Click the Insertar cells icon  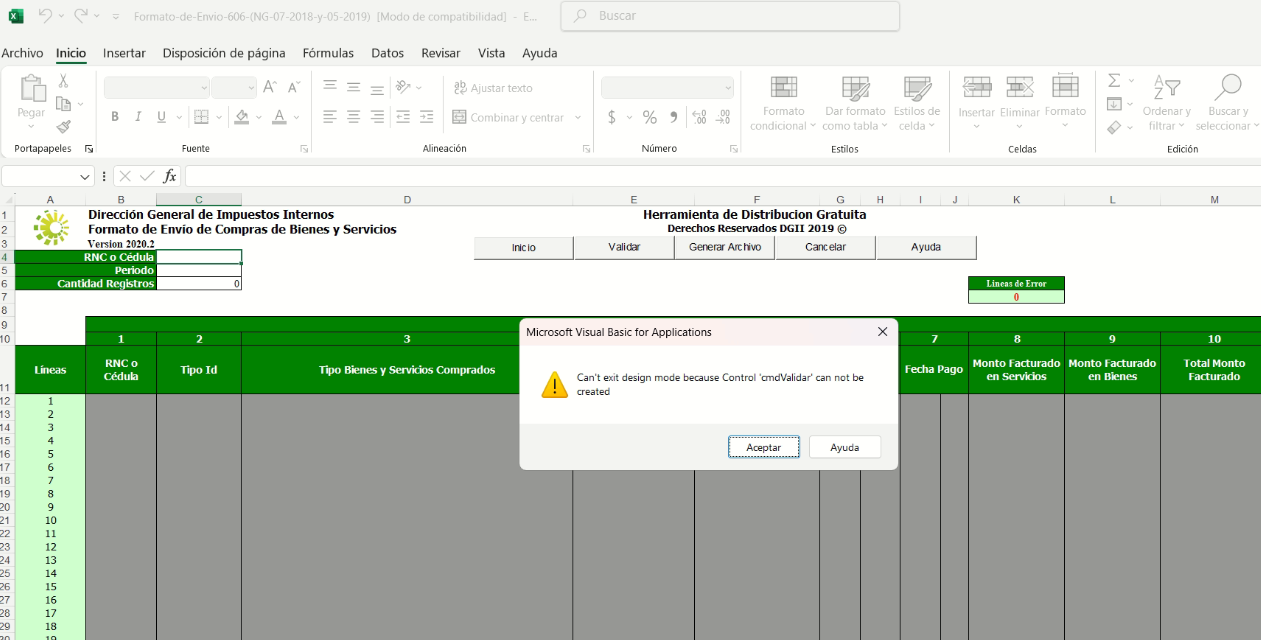click(977, 87)
